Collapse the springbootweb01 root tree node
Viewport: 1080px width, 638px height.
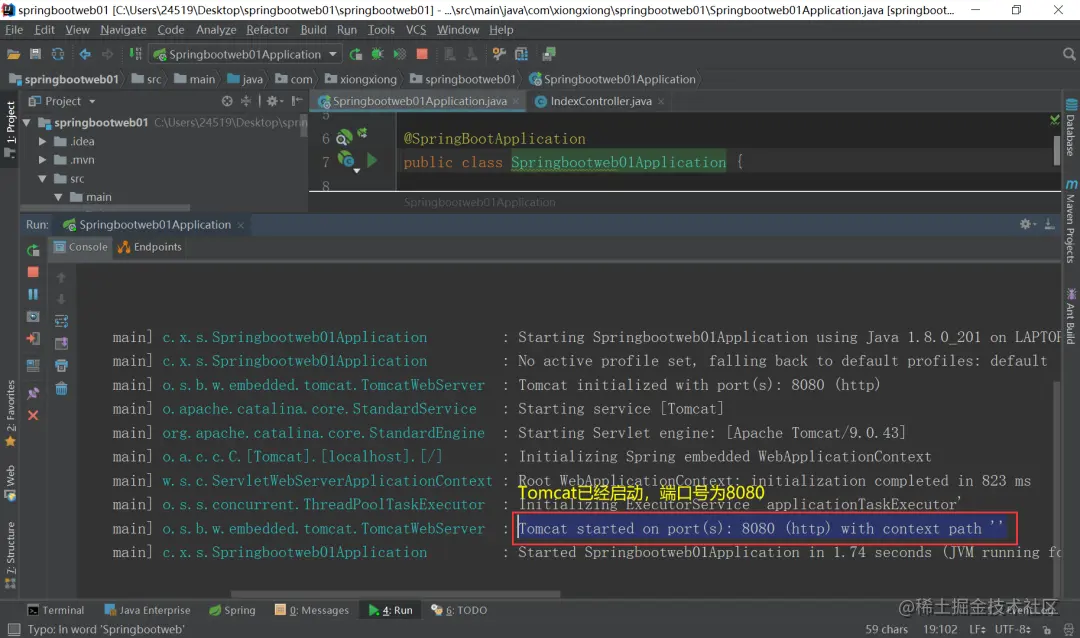click(x=27, y=123)
